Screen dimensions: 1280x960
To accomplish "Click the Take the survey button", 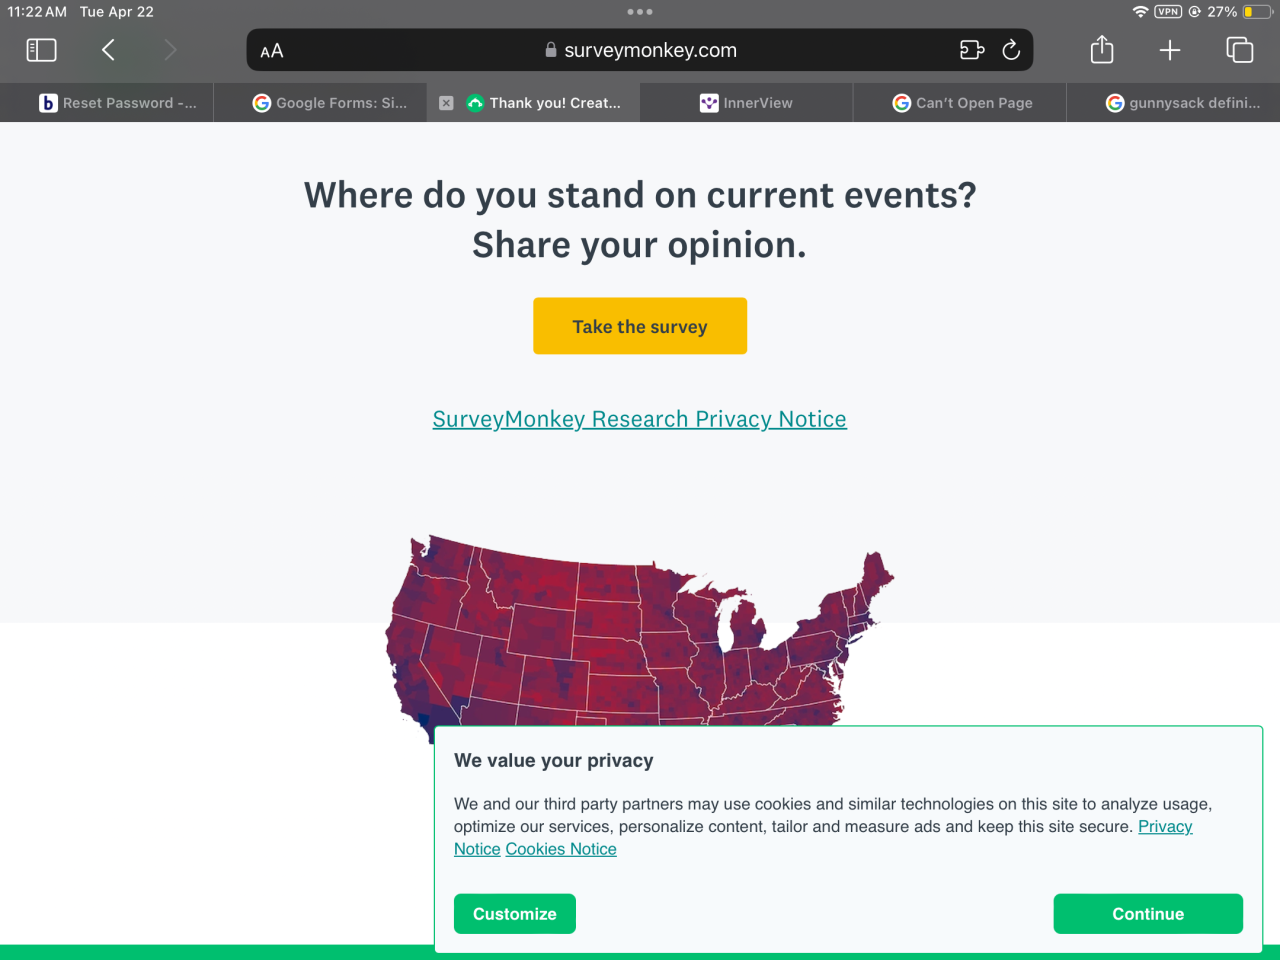I will 640,326.
